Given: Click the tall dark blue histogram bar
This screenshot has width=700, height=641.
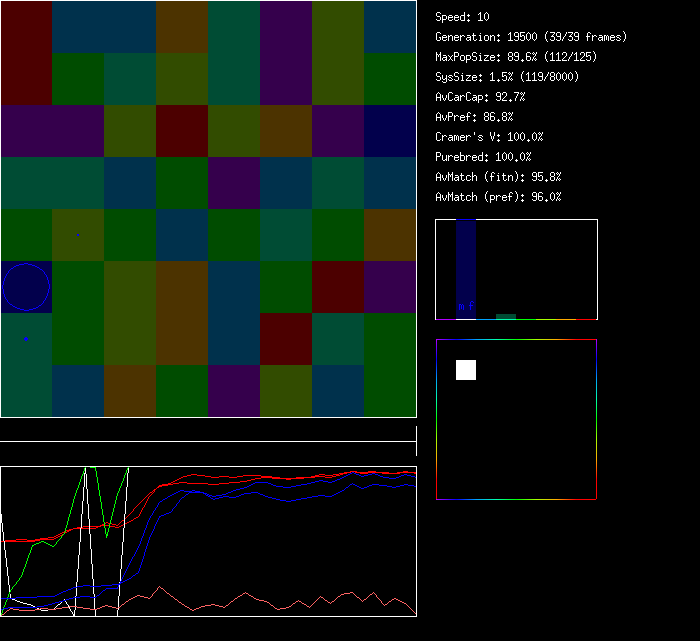Looking at the screenshot, I should coord(465,262).
